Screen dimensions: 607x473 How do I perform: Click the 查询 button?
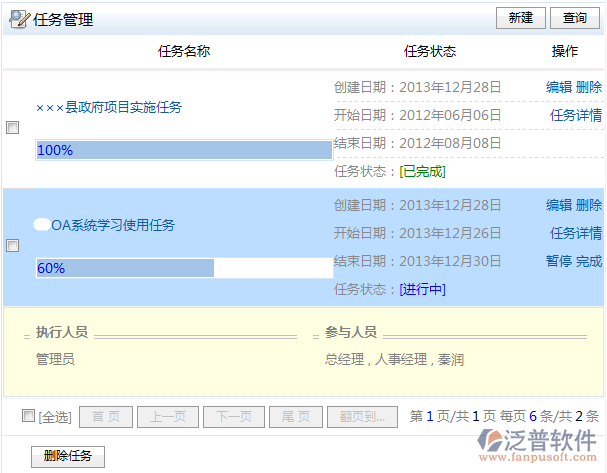tap(574, 18)
